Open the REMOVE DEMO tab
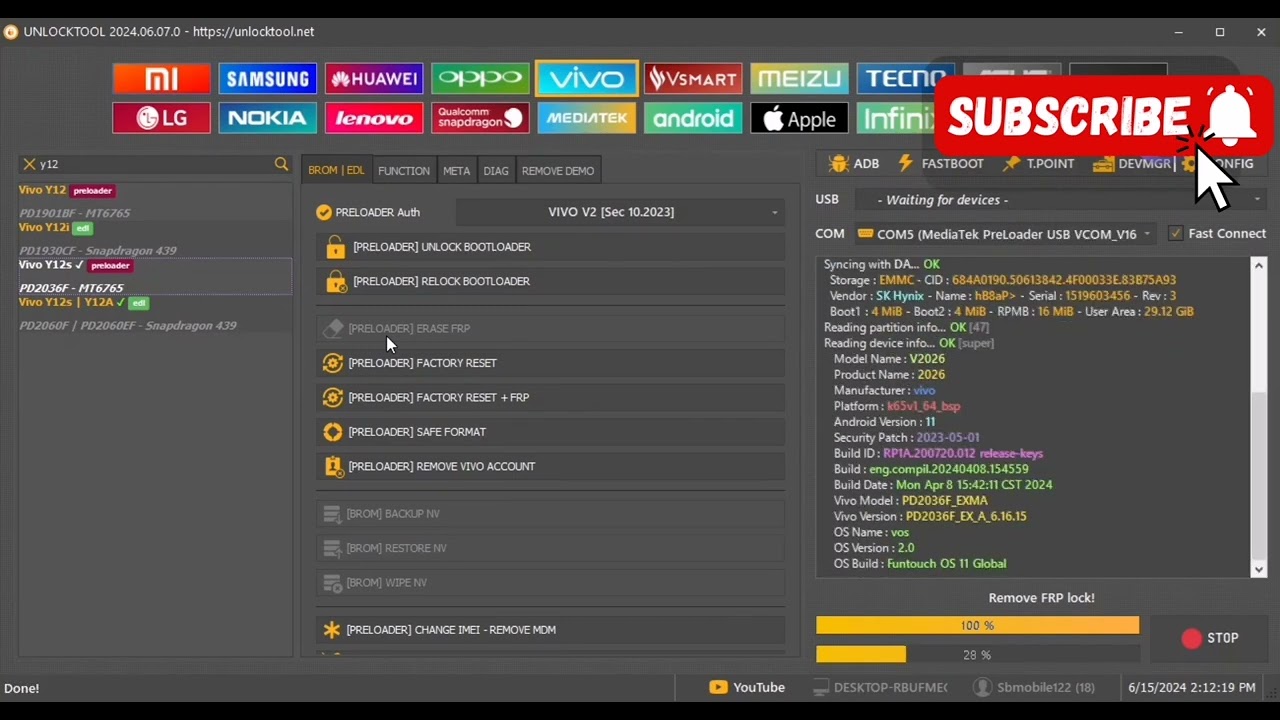The width and height of the screenshot is (1280, 720). pyautogui.click(x=557, y=171)
